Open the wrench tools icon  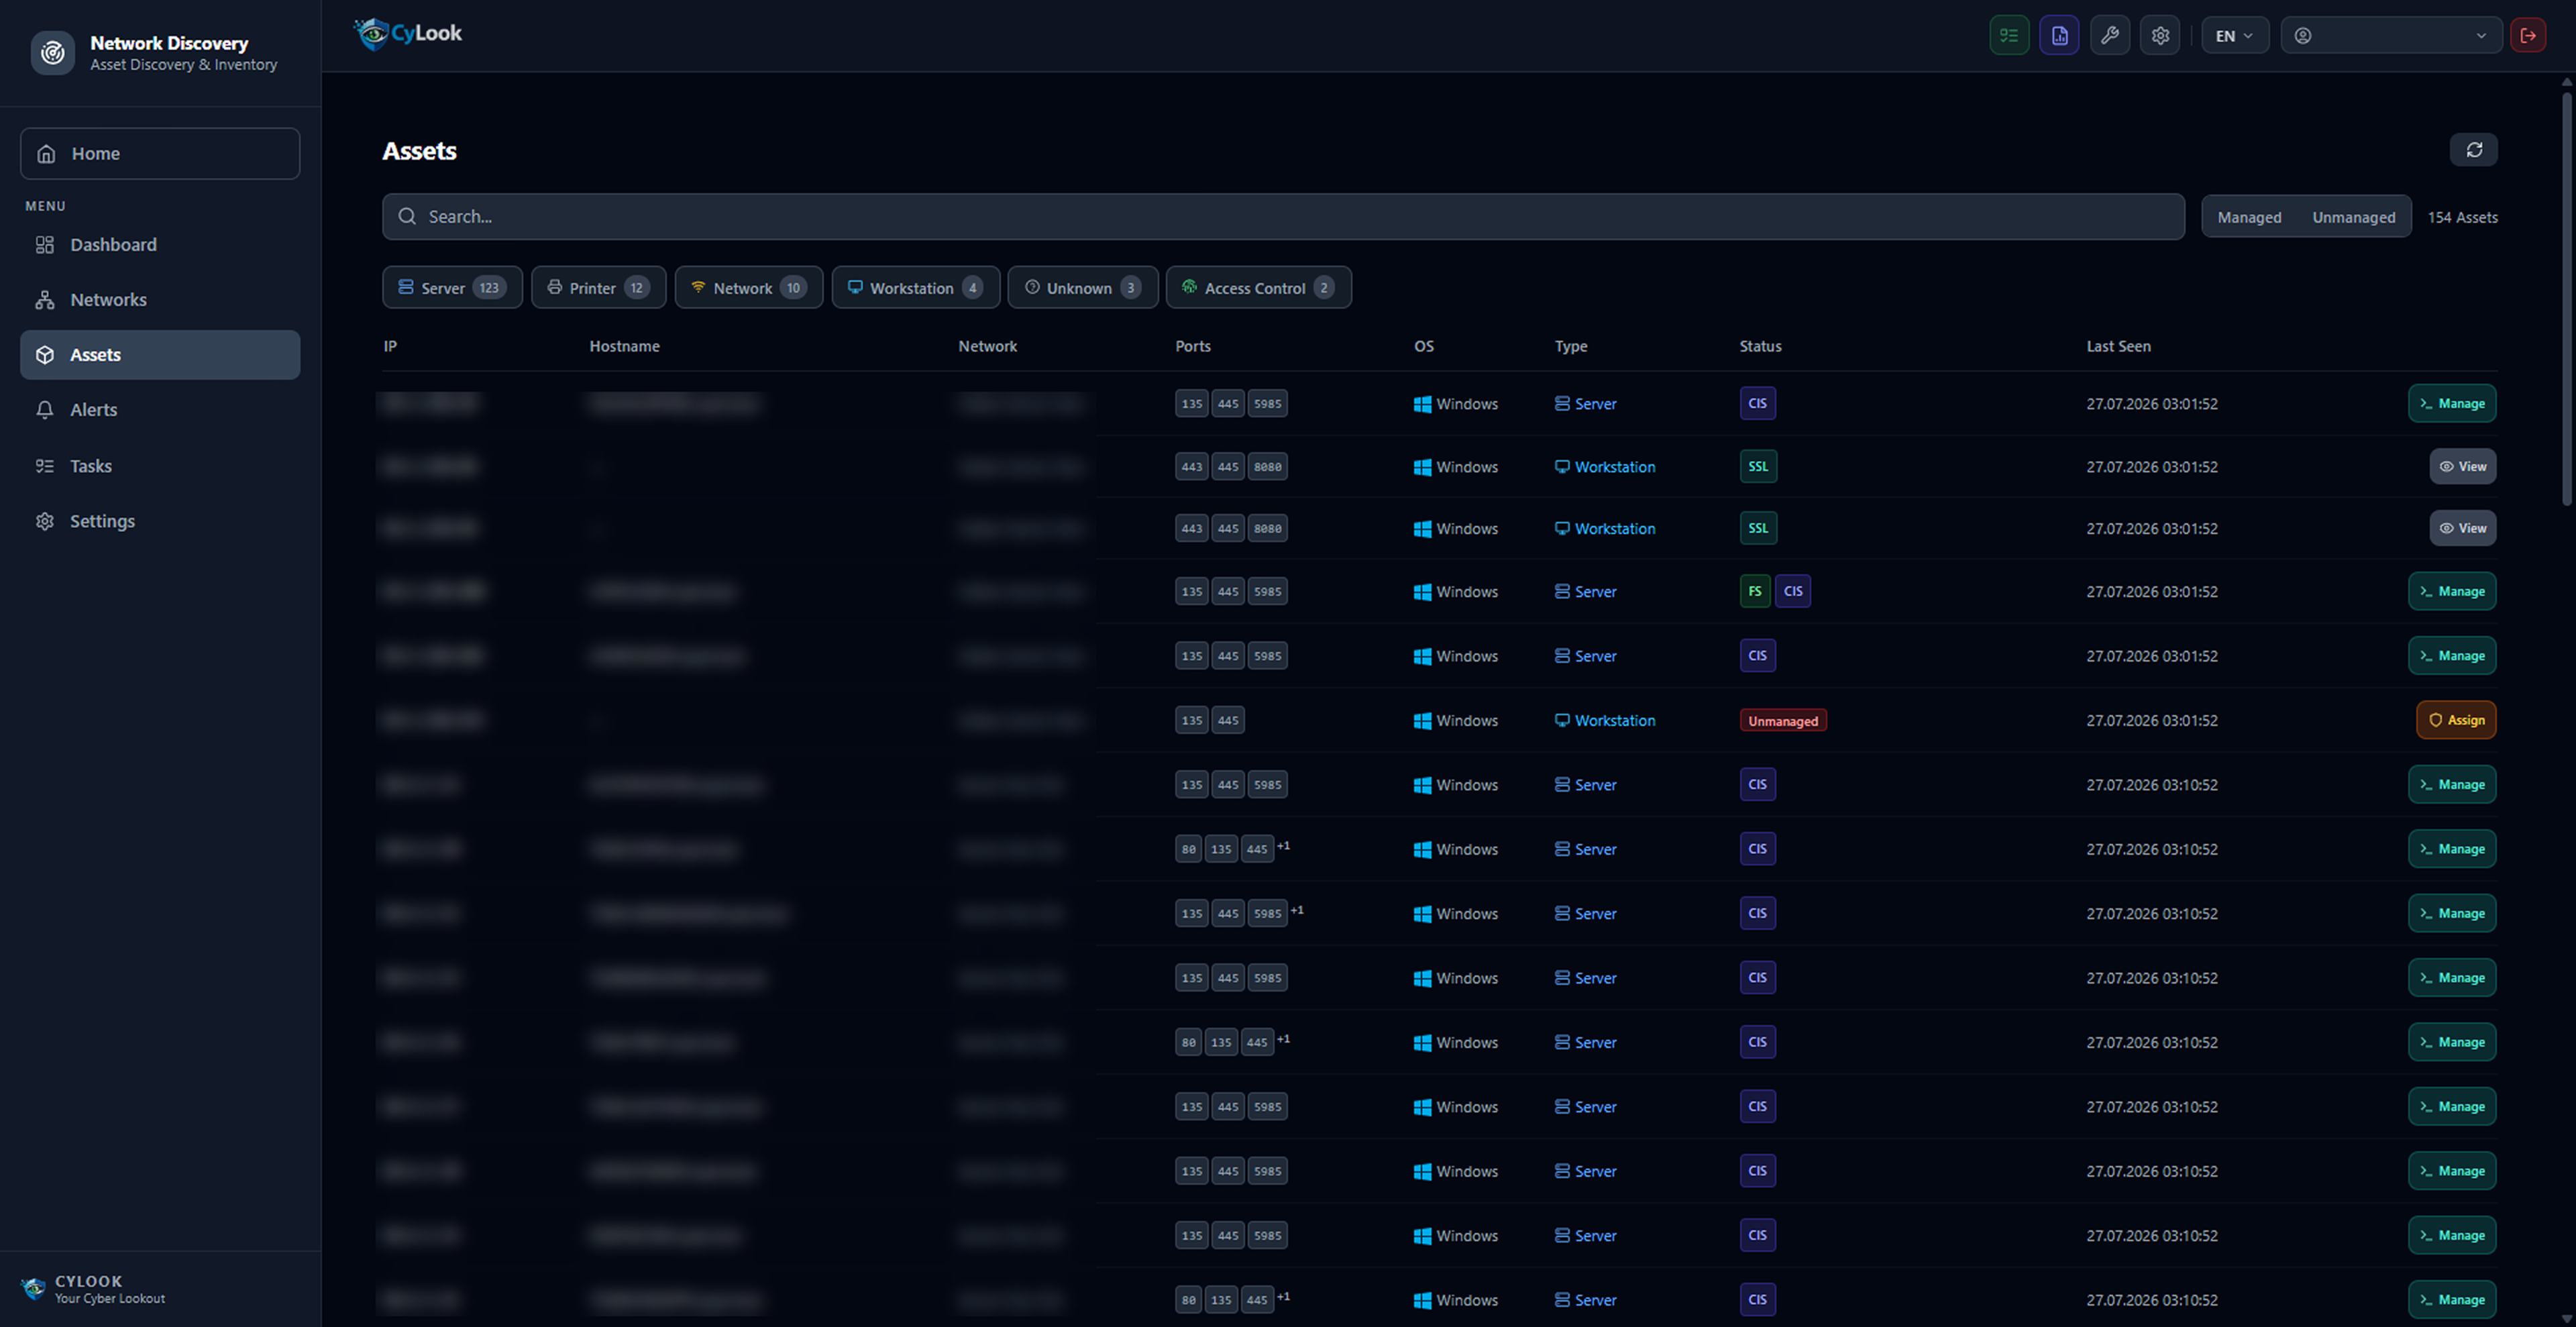(x=2109, y=36)
